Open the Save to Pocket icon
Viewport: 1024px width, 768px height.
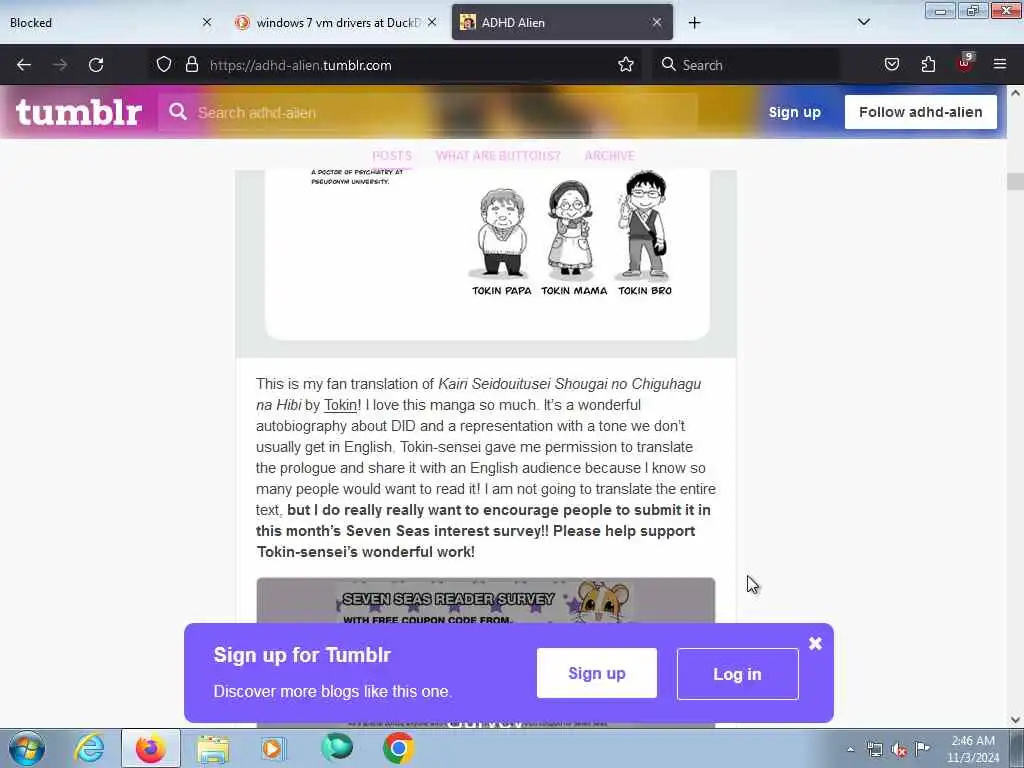click(891, 64)
